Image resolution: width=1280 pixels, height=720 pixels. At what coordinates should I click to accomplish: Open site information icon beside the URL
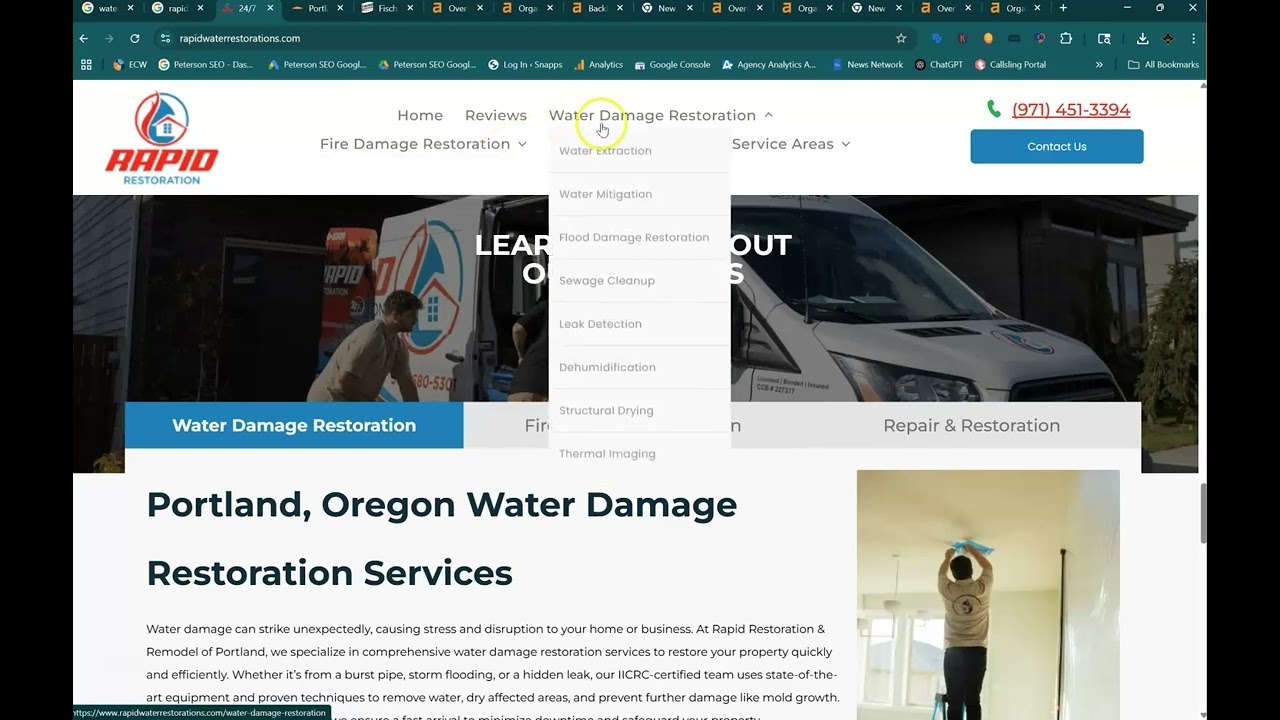pos(165,38)
